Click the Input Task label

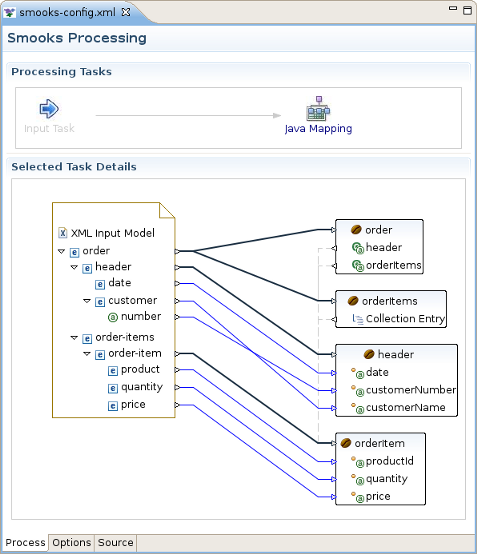click(x=49, y=128)
